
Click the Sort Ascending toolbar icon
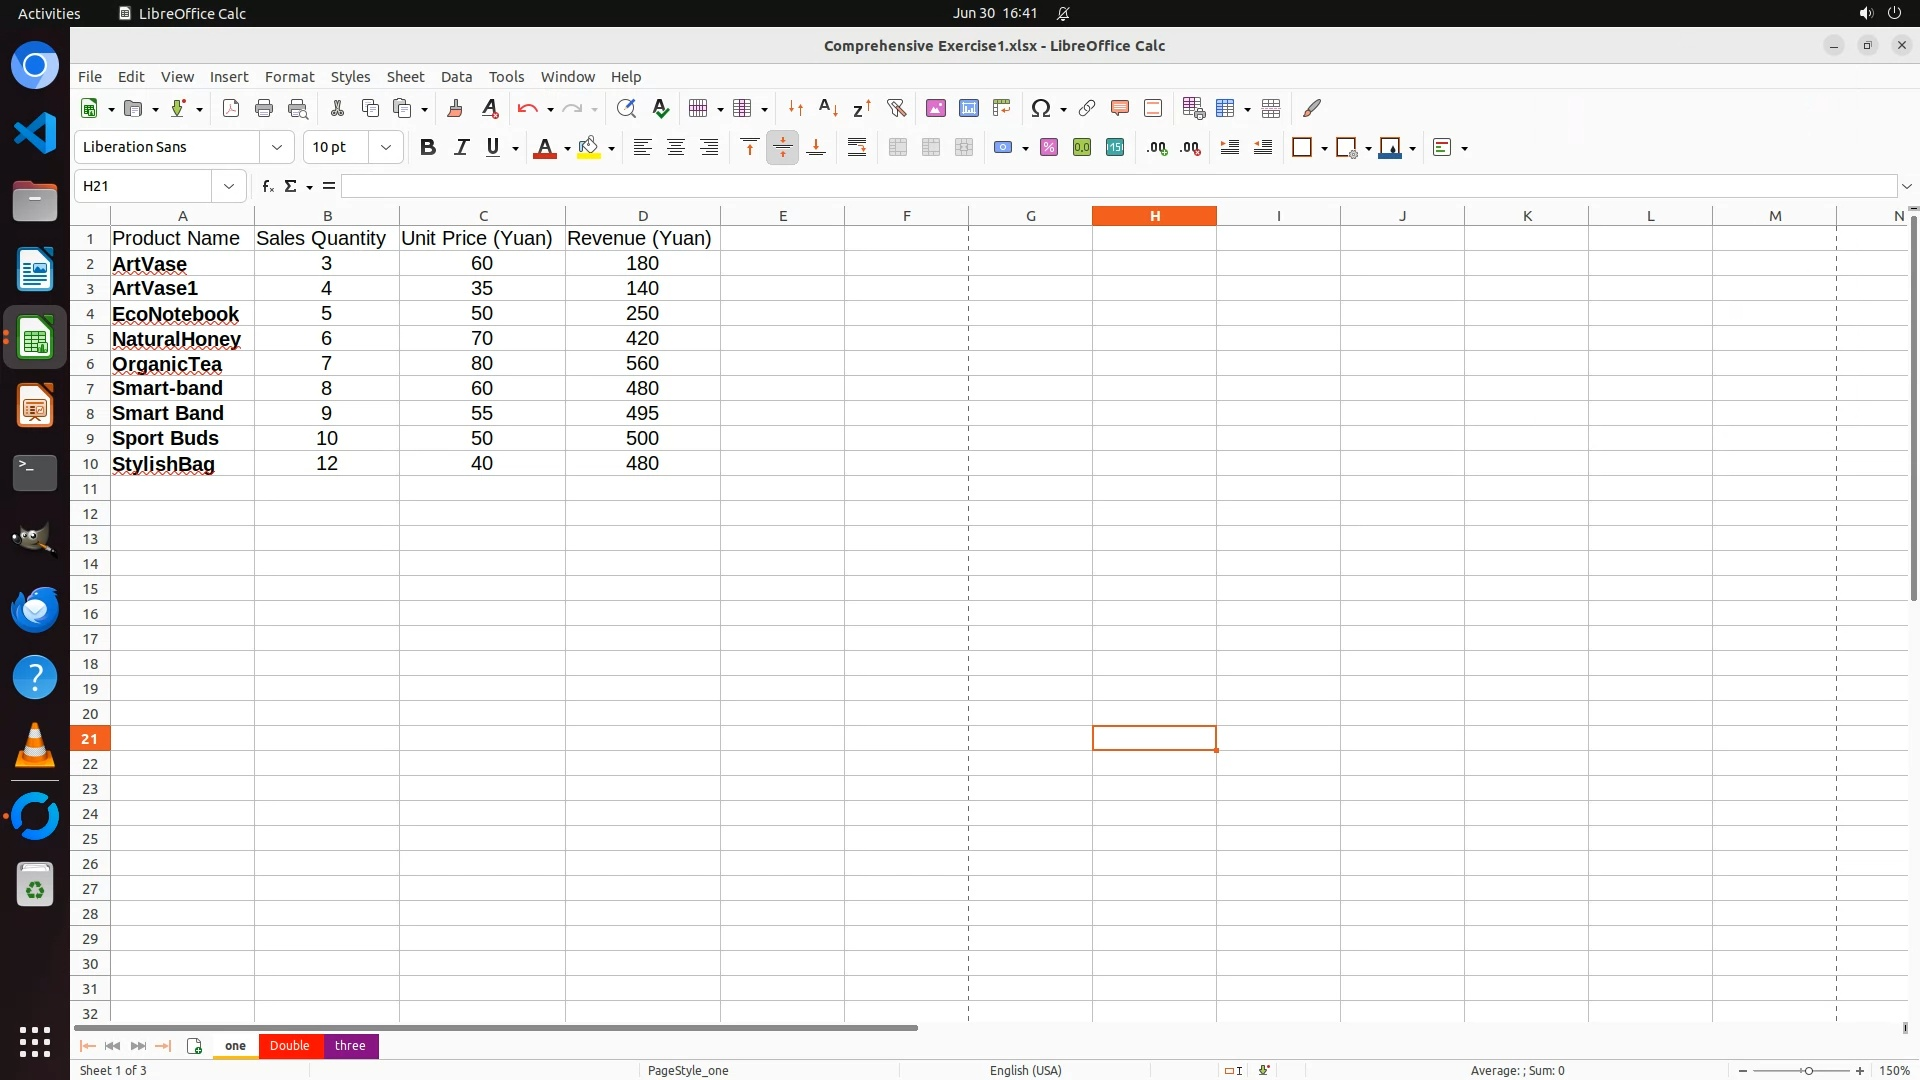coord(828,108)
